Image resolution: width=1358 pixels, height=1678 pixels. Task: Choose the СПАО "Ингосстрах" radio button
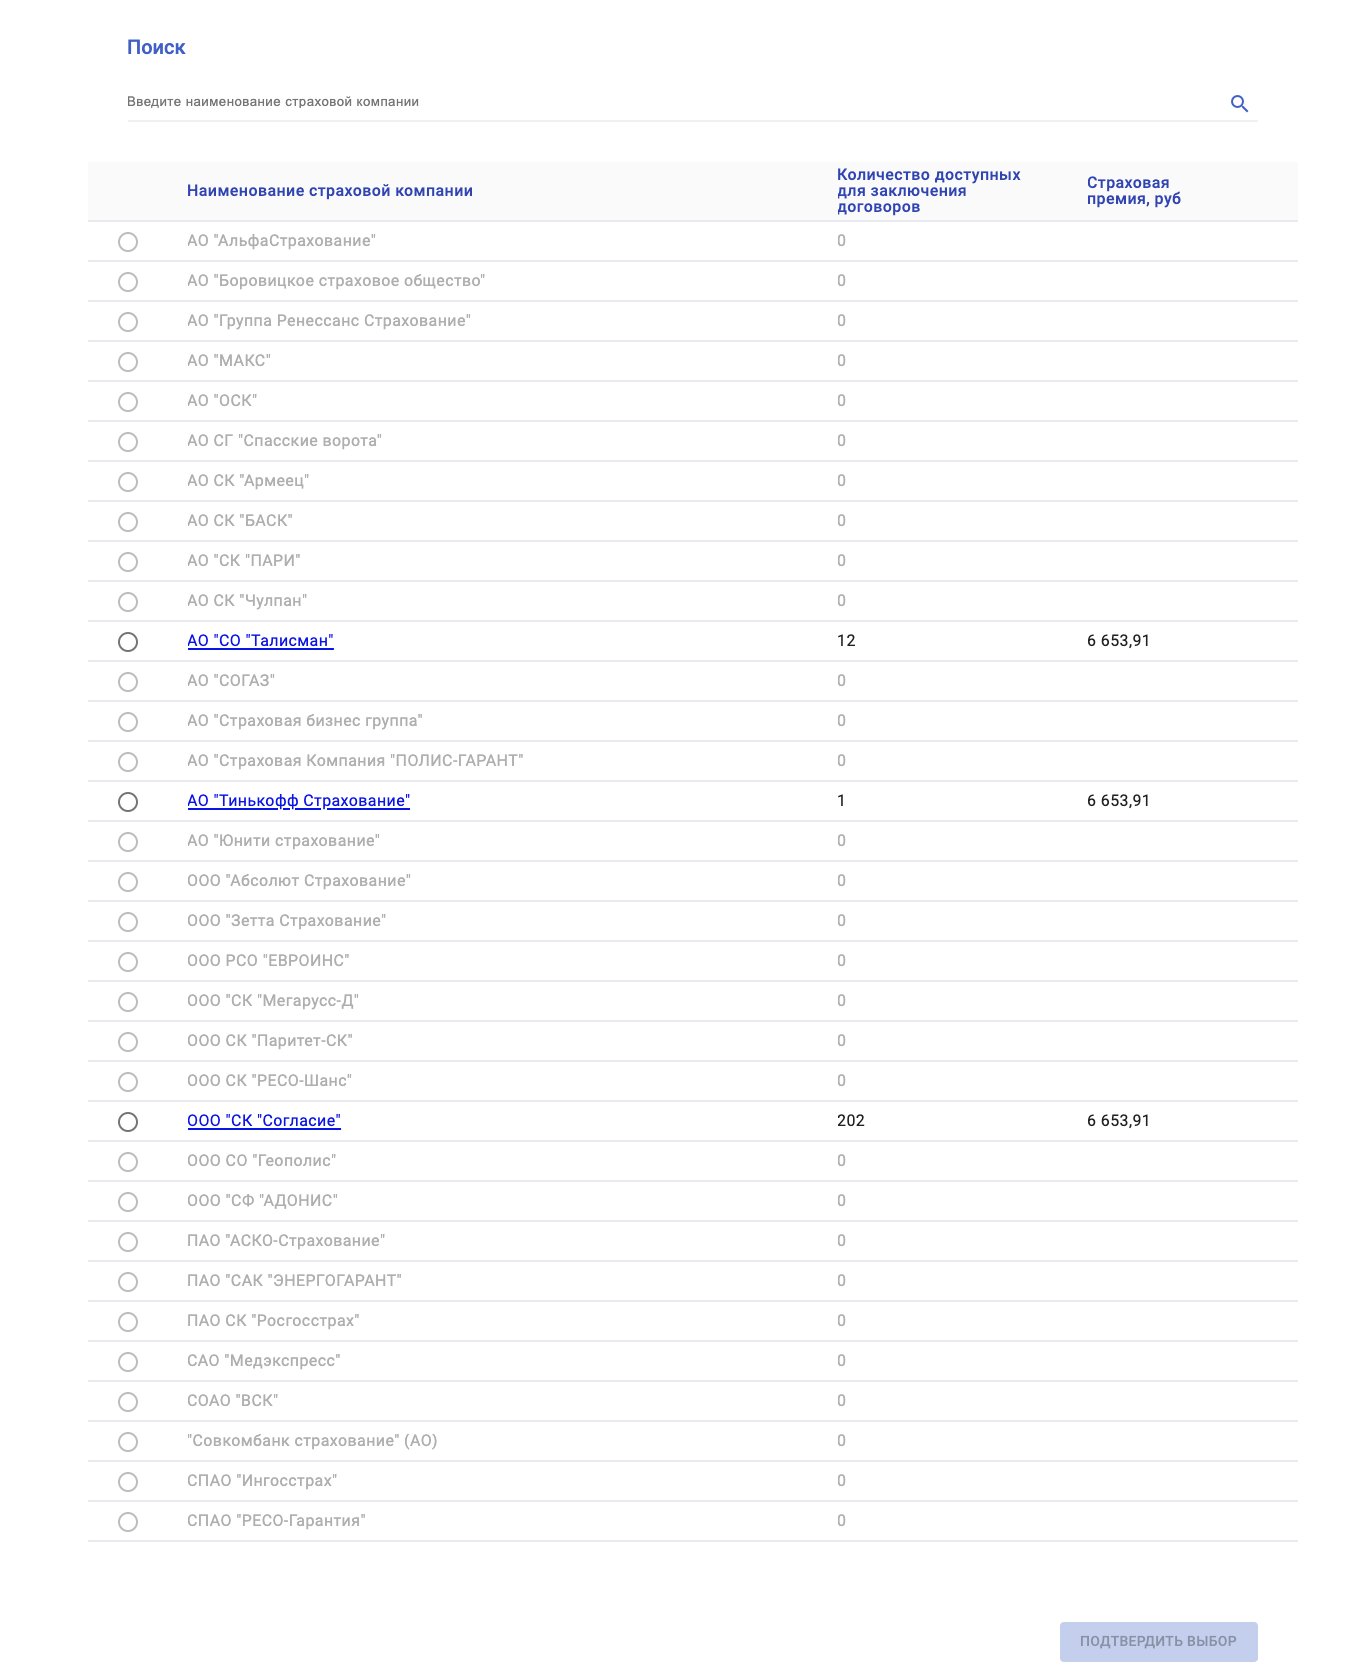(128, 1482)
